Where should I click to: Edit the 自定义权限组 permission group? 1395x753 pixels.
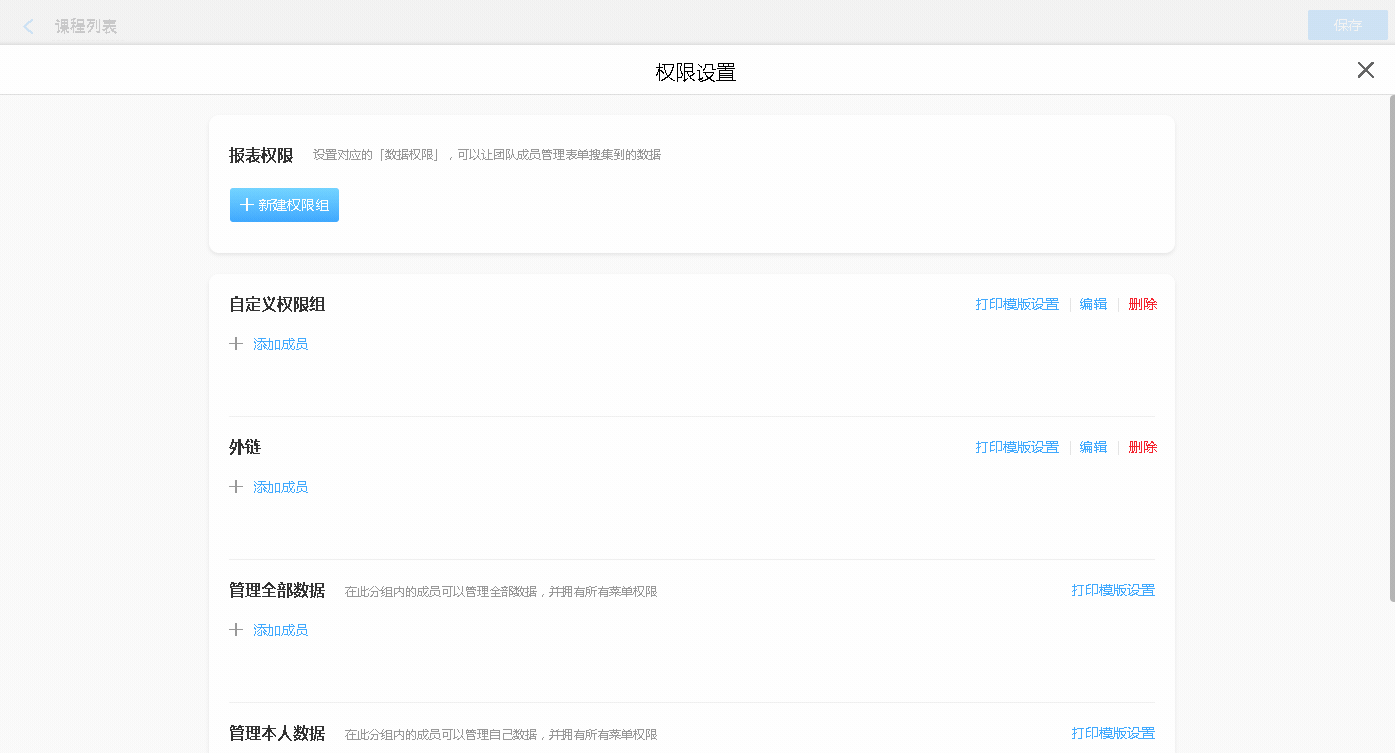click(x=1093, y=304)
